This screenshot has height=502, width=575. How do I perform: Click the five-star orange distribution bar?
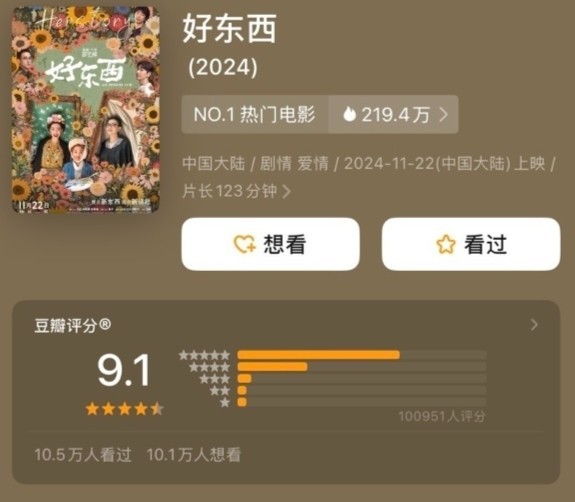[319, 355]
